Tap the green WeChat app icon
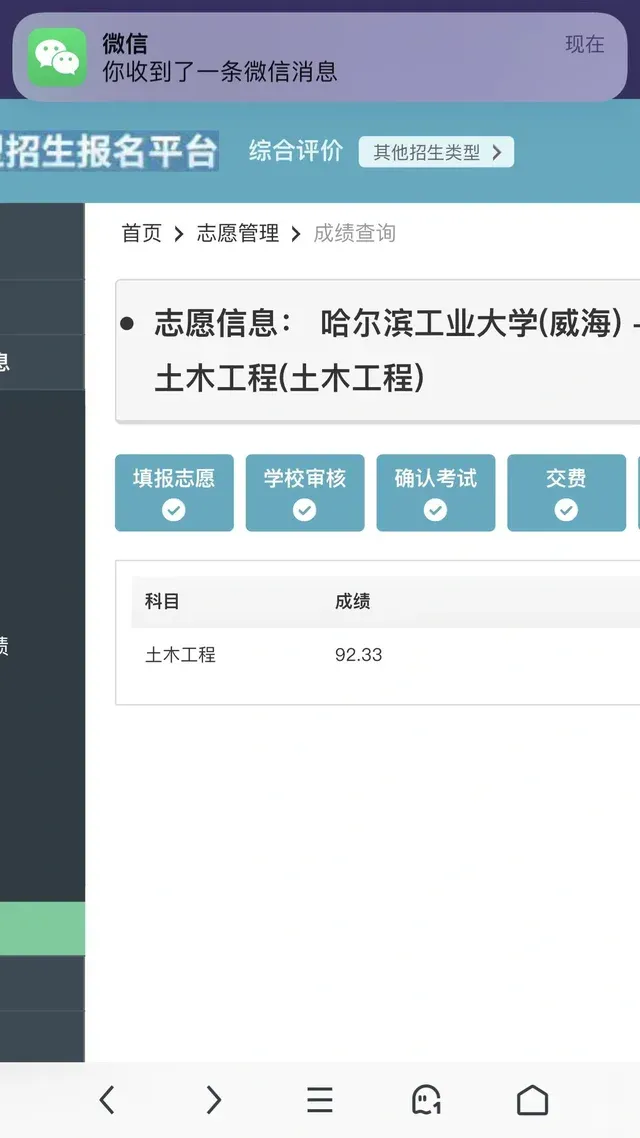 (57, 57)
